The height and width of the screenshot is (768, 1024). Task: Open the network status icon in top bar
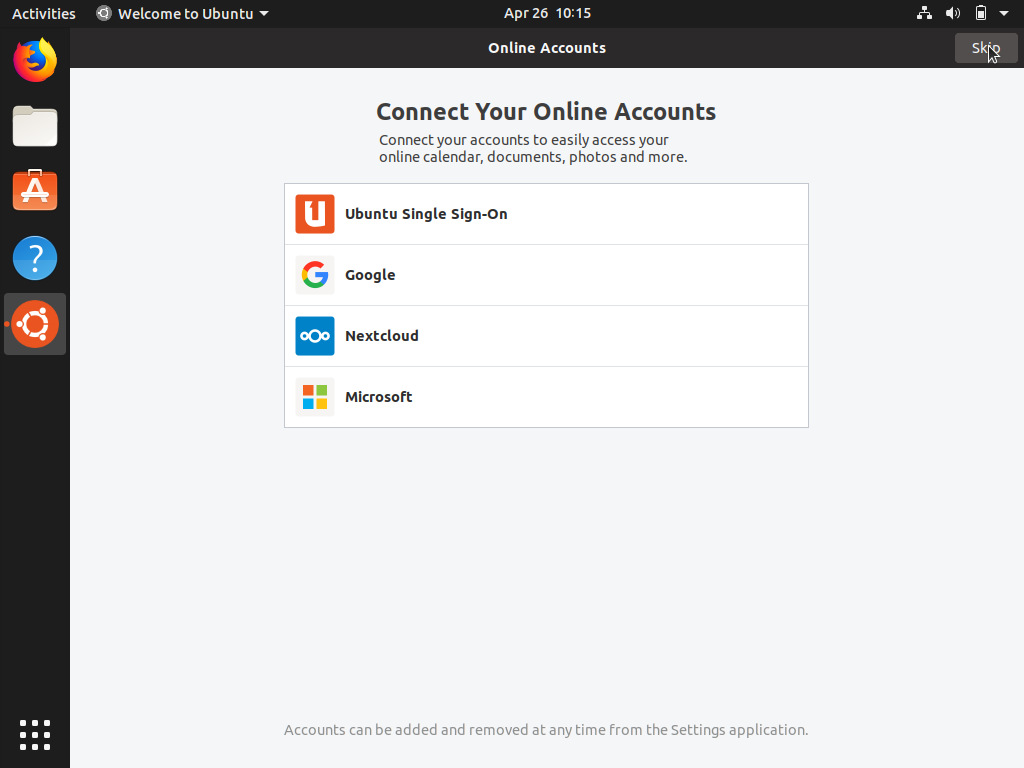[x=924, y=13]
